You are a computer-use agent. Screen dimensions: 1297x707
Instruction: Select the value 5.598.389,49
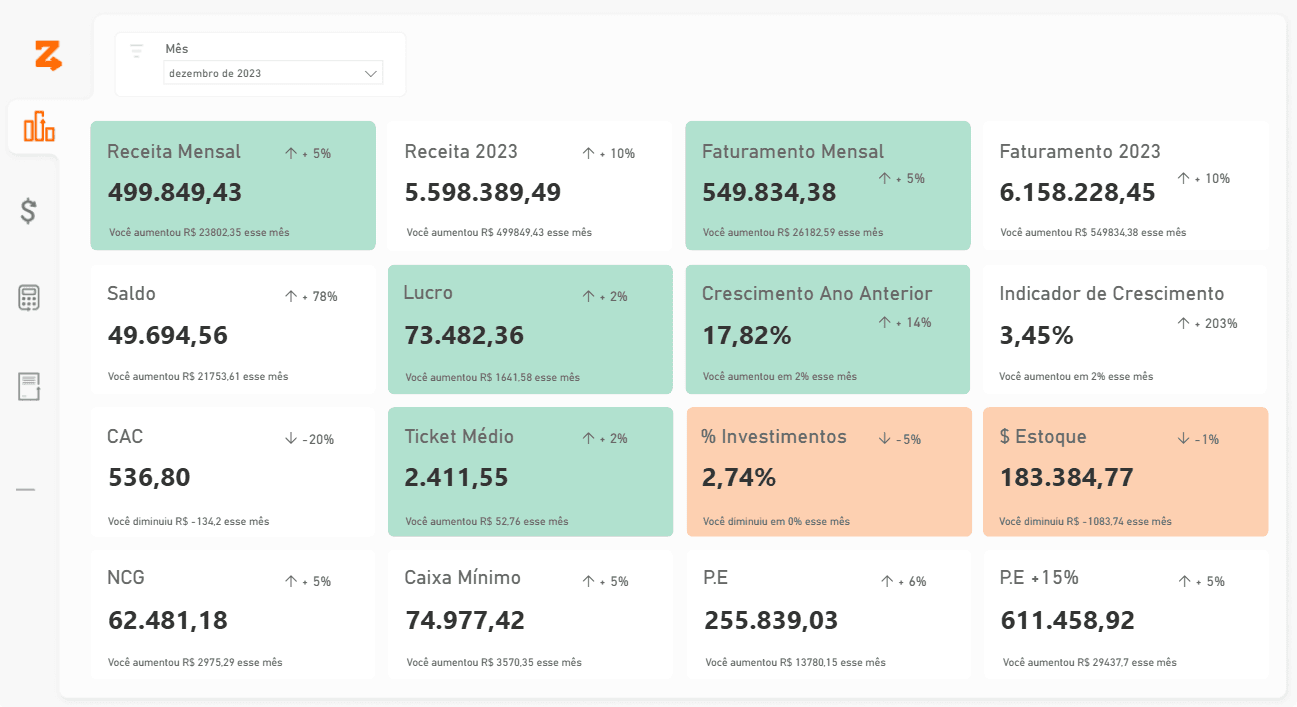(483, 192)
